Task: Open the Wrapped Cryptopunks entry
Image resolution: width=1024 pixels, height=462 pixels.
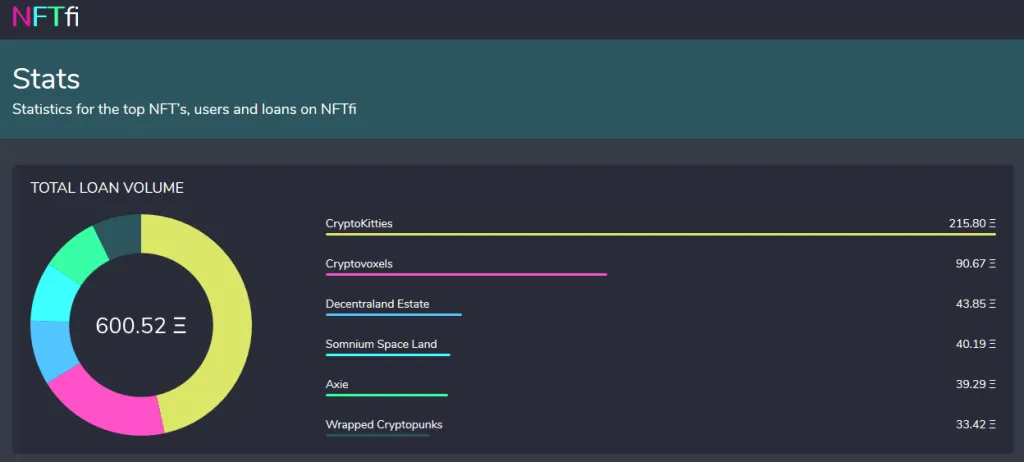Action: (x=384, y=425)
